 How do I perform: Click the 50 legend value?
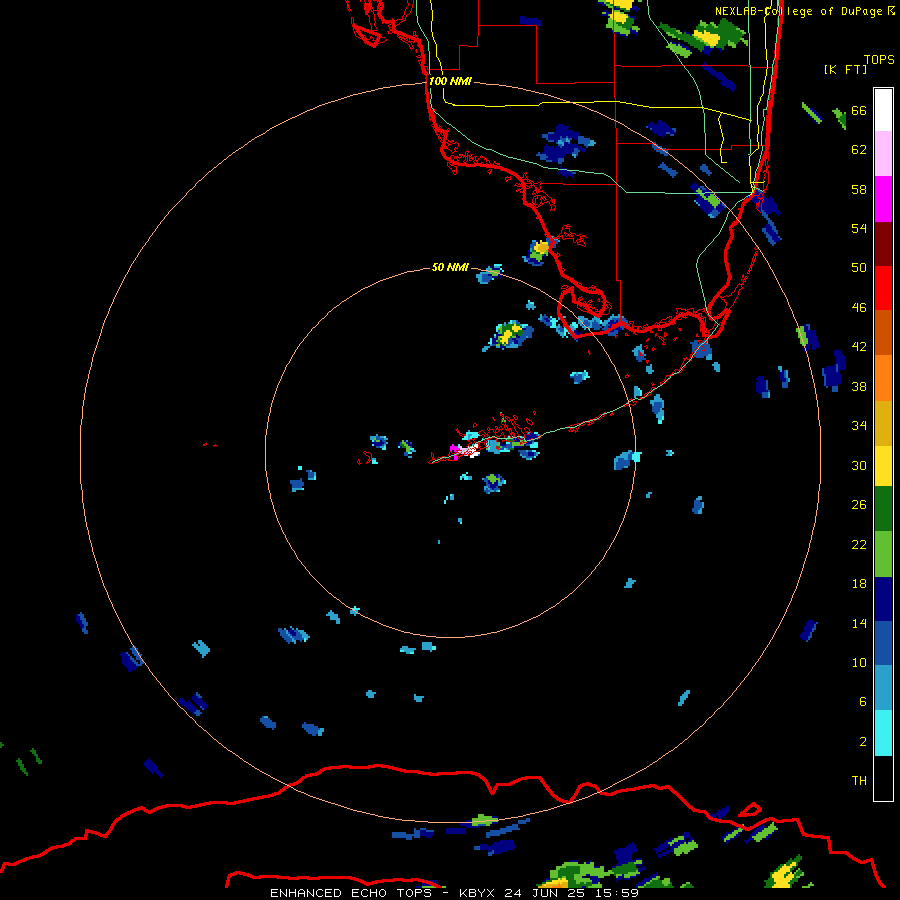click(859, 268)
